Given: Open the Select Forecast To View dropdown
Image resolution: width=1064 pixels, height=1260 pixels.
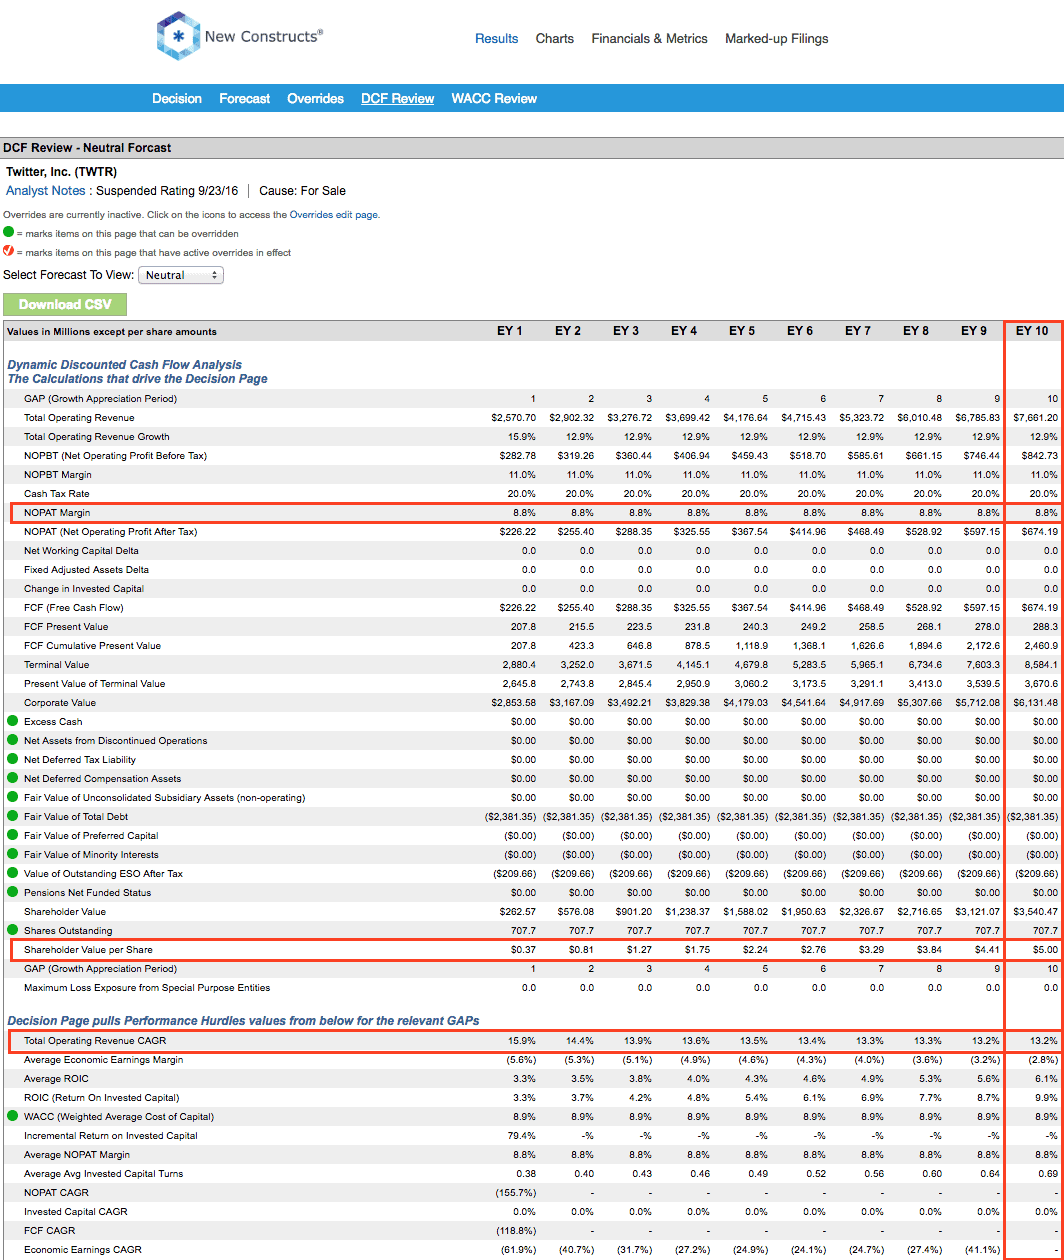Looking at the screenshot, I should tap(181, 275).
